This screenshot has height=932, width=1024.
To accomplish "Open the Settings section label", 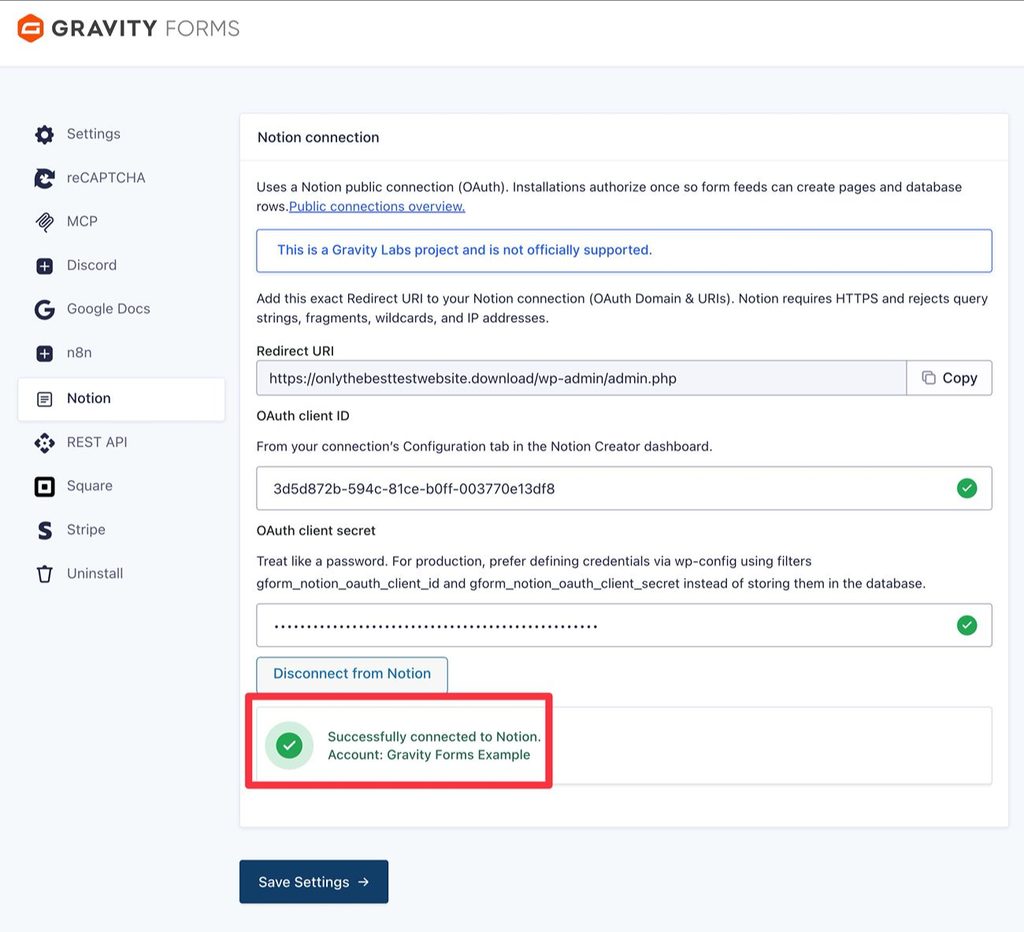I will [x=93, y=134].
